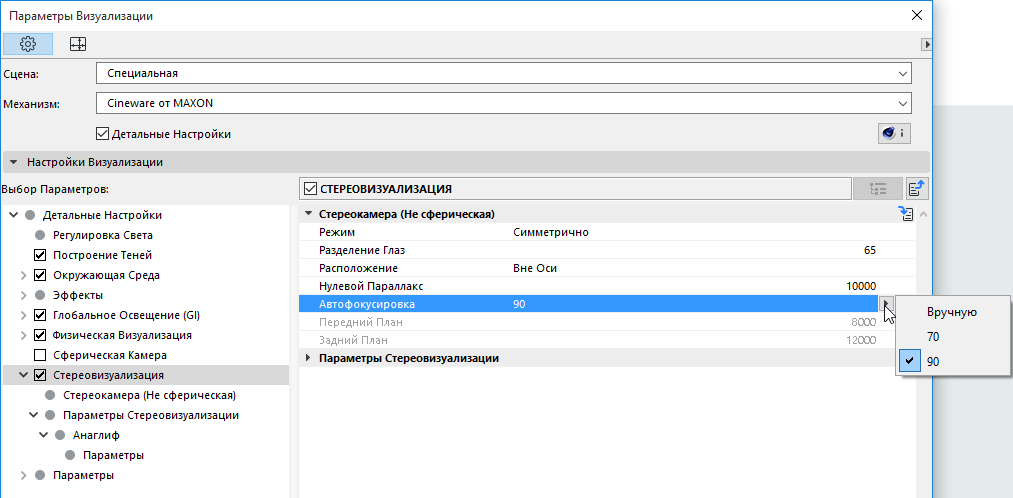Click the Разделение Глаз value 65
This screenshot has width=1013, height=498.
coord(870,250)
